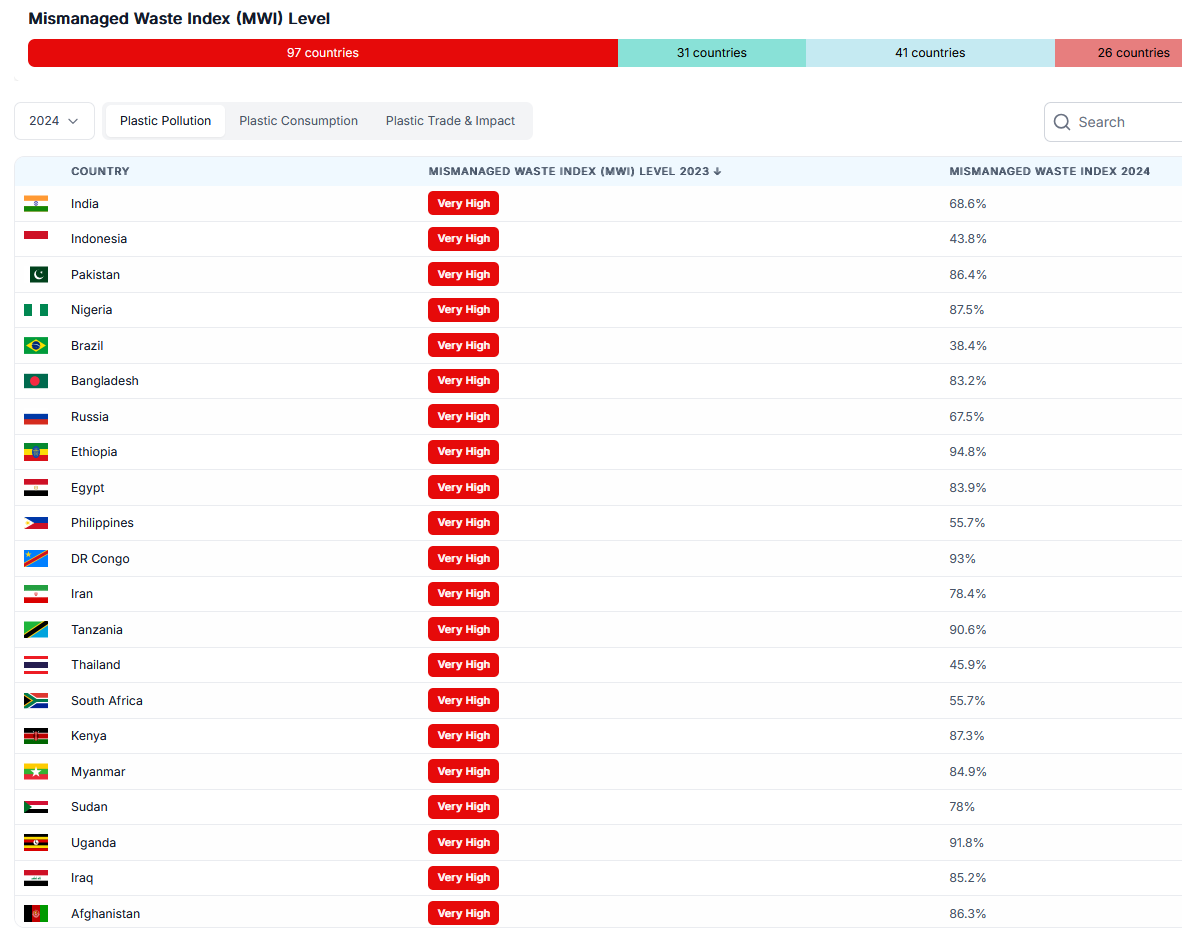Switch to the Plastic Consumption tab
1182x935 pixels.
[x=299, y=121]
